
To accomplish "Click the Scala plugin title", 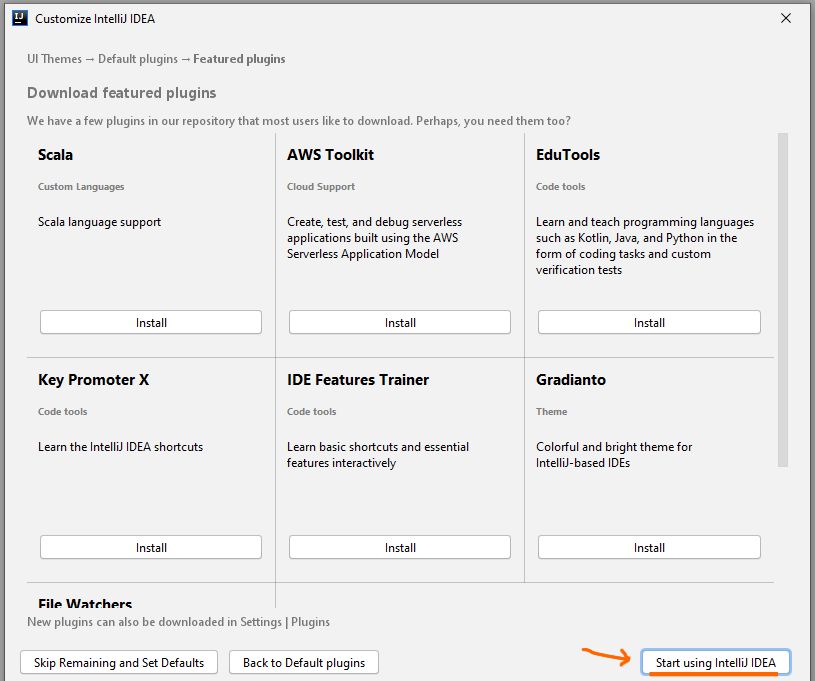I will pos(56,155).
